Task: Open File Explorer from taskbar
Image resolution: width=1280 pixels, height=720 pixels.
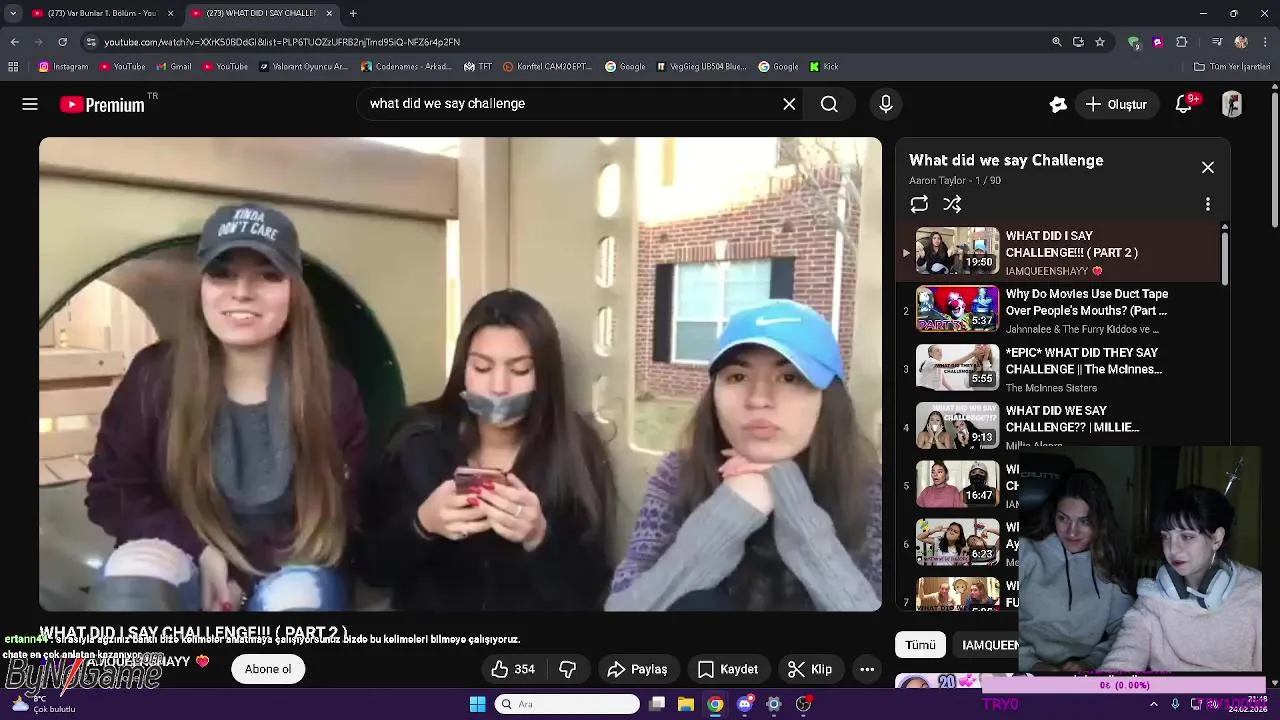Action: pyautogui.click(x=686, y=704)
